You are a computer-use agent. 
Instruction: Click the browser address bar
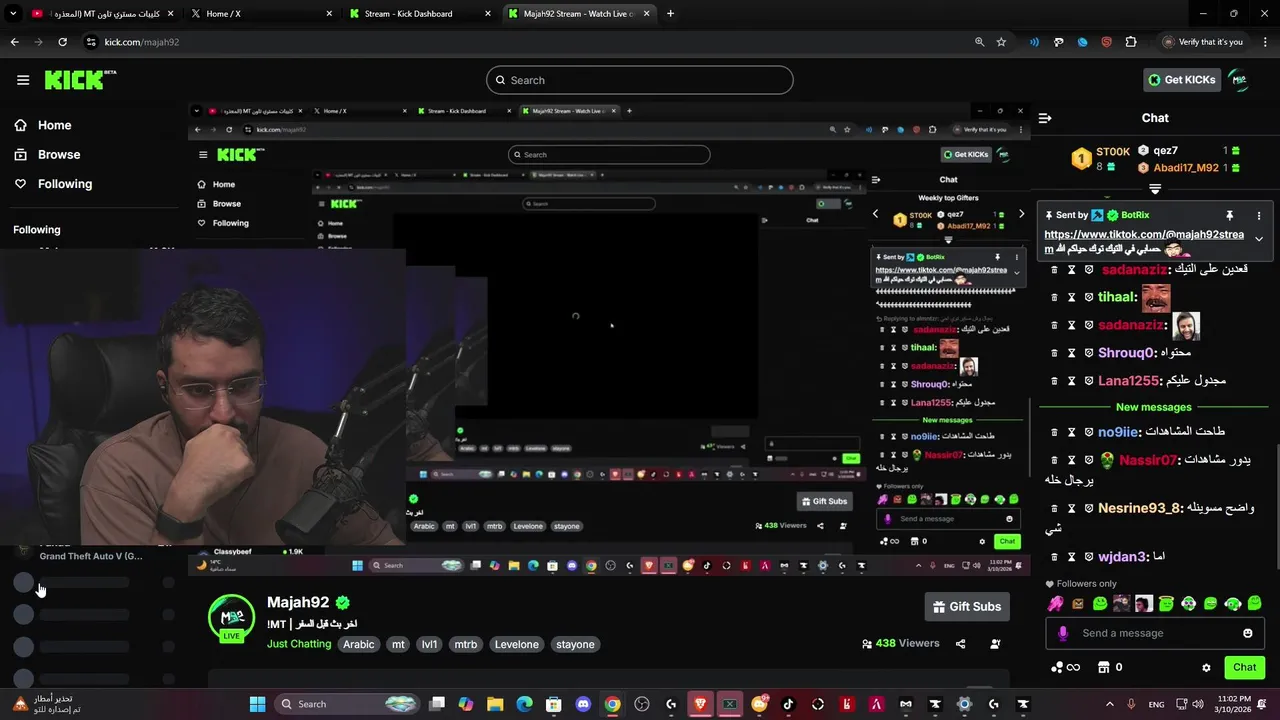point(520,42)
